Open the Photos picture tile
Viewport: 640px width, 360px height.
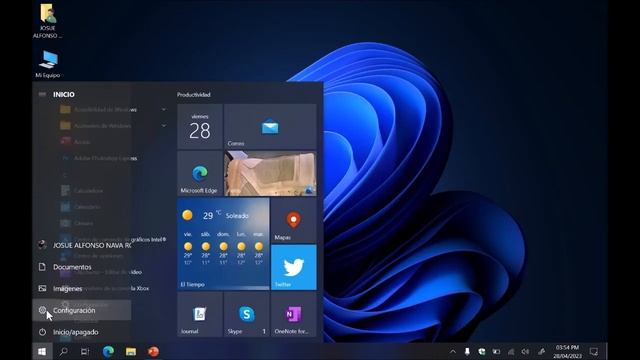pyautogui.click(x=270, y=173)
